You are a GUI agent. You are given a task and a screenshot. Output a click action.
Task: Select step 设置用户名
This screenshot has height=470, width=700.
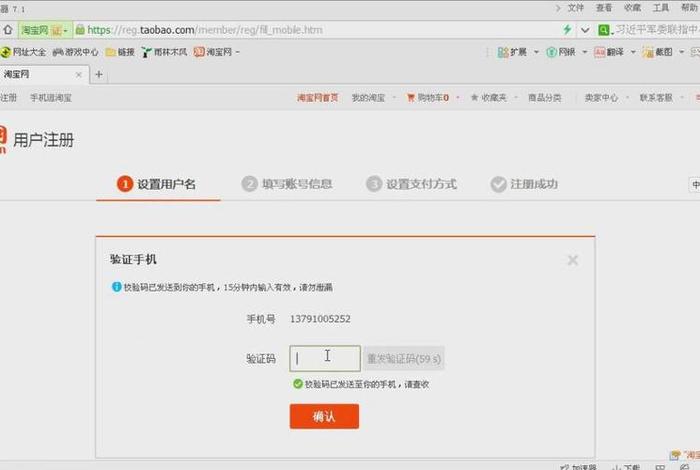[x=157, y=184]
